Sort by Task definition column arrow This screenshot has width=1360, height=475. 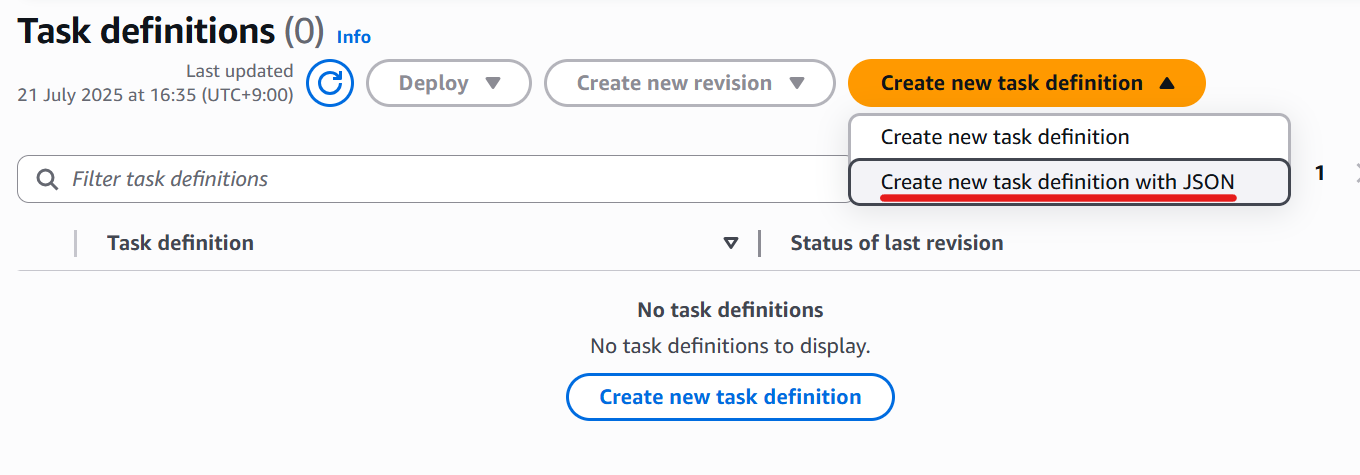(731, 243)
